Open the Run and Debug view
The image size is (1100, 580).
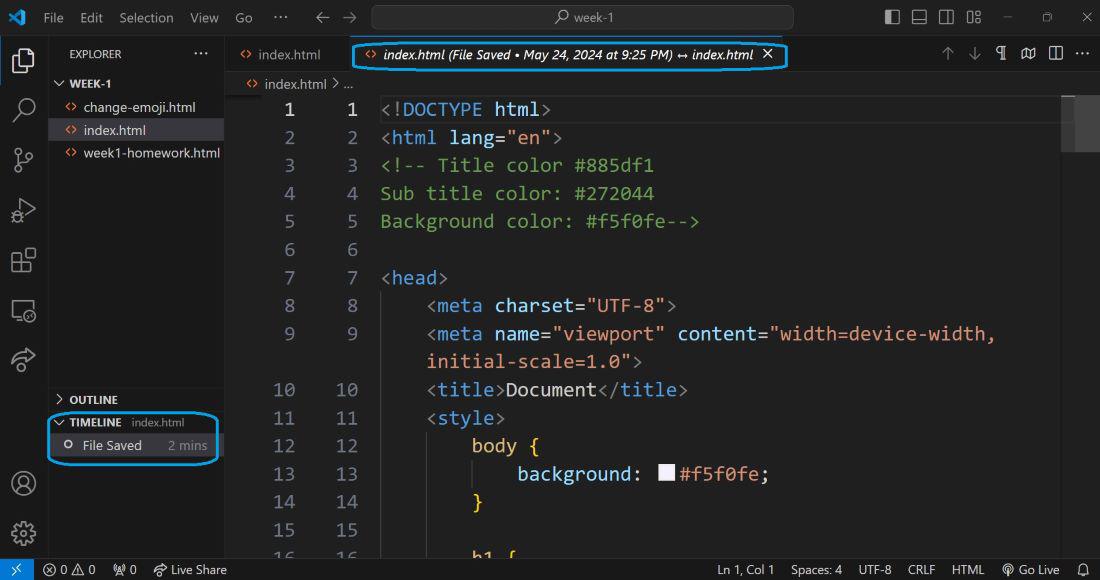[23, 211]
